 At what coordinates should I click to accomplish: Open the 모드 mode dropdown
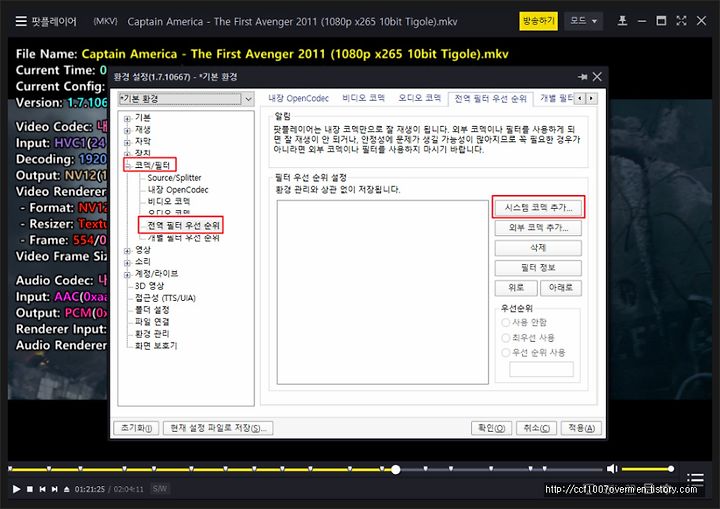583,21
